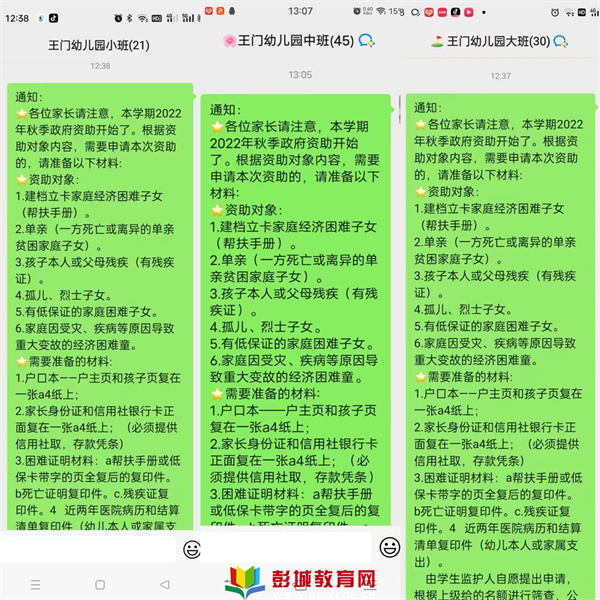Tap '资助对象:' heading in the 大班 message
This screenshot has height=600, width=600.
(453, 191)
